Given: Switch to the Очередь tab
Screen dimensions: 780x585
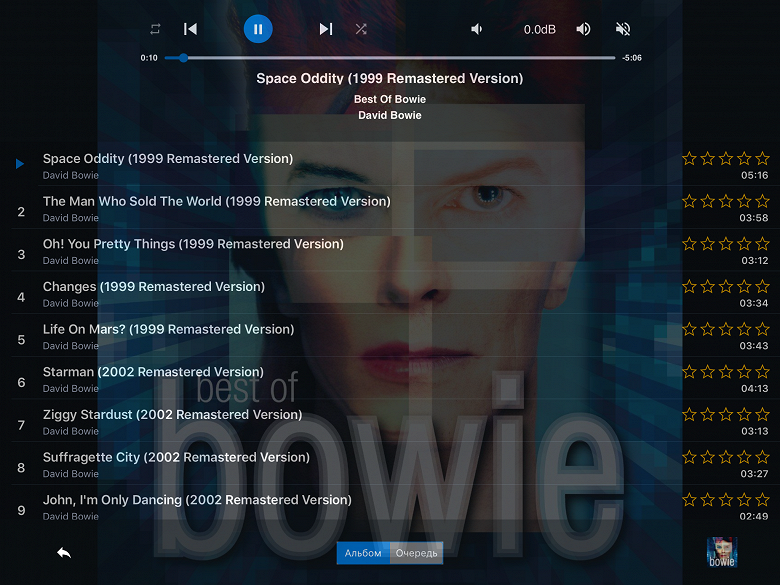Looking at the screenshot, I should click(x=416, y=553).
